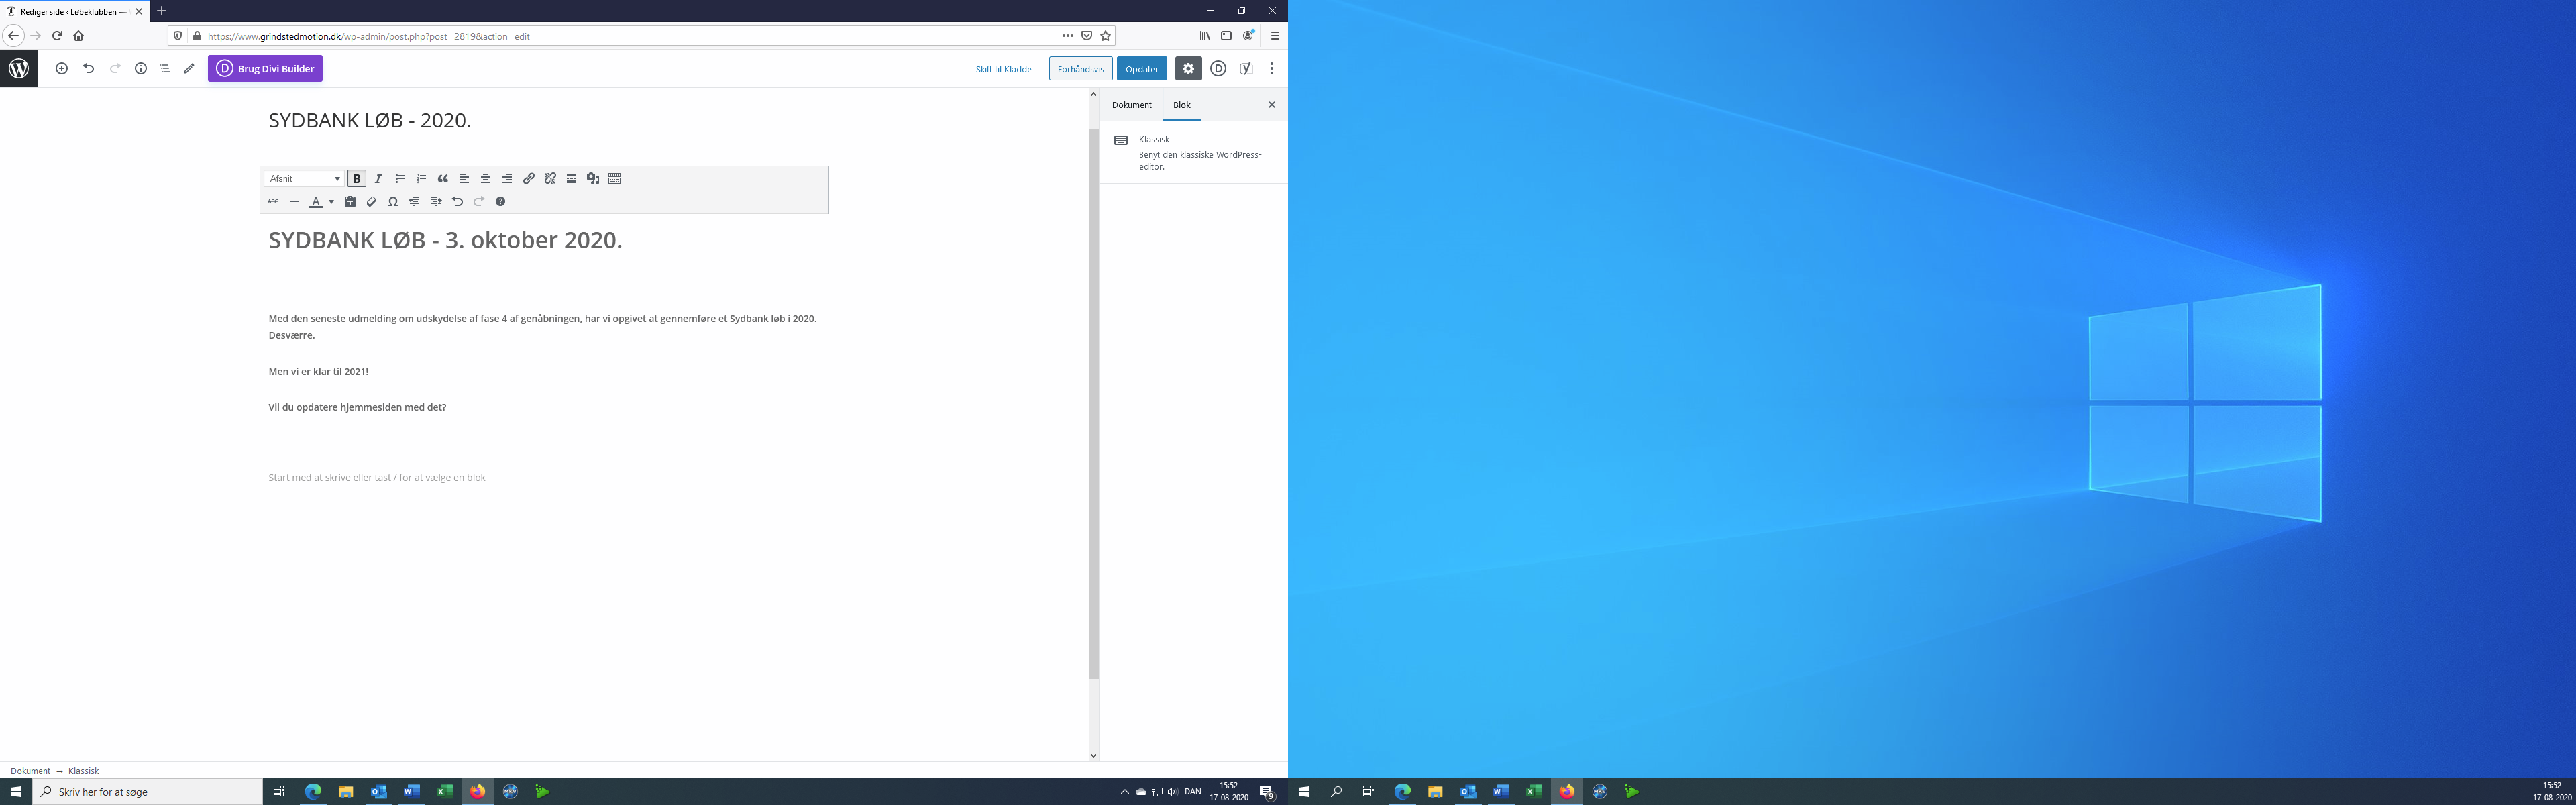Viewport: 2576px width, 805px height.
Task: Switch to the Blok sidebar tab
Action: pyautogui.click(x=1182, y=105)
